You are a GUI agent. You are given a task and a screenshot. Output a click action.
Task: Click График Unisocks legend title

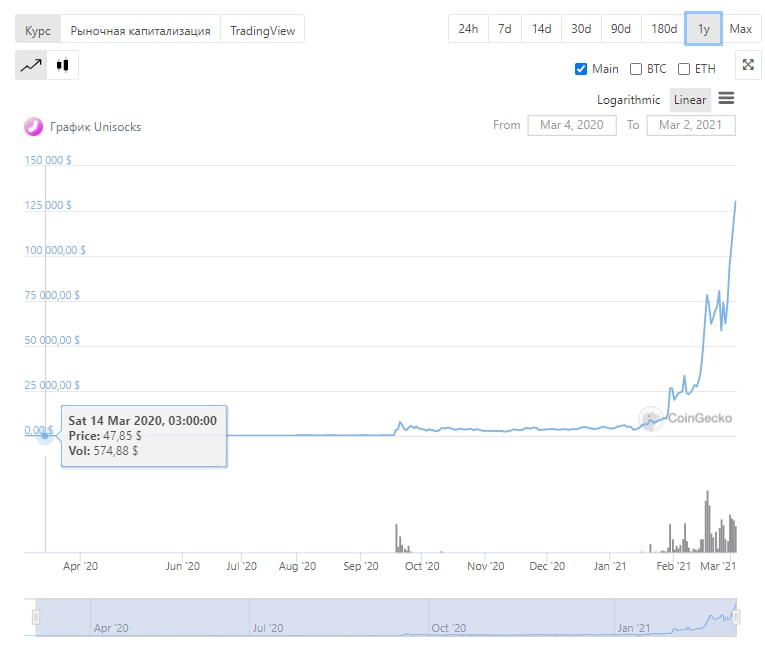[x=96, y=127]
